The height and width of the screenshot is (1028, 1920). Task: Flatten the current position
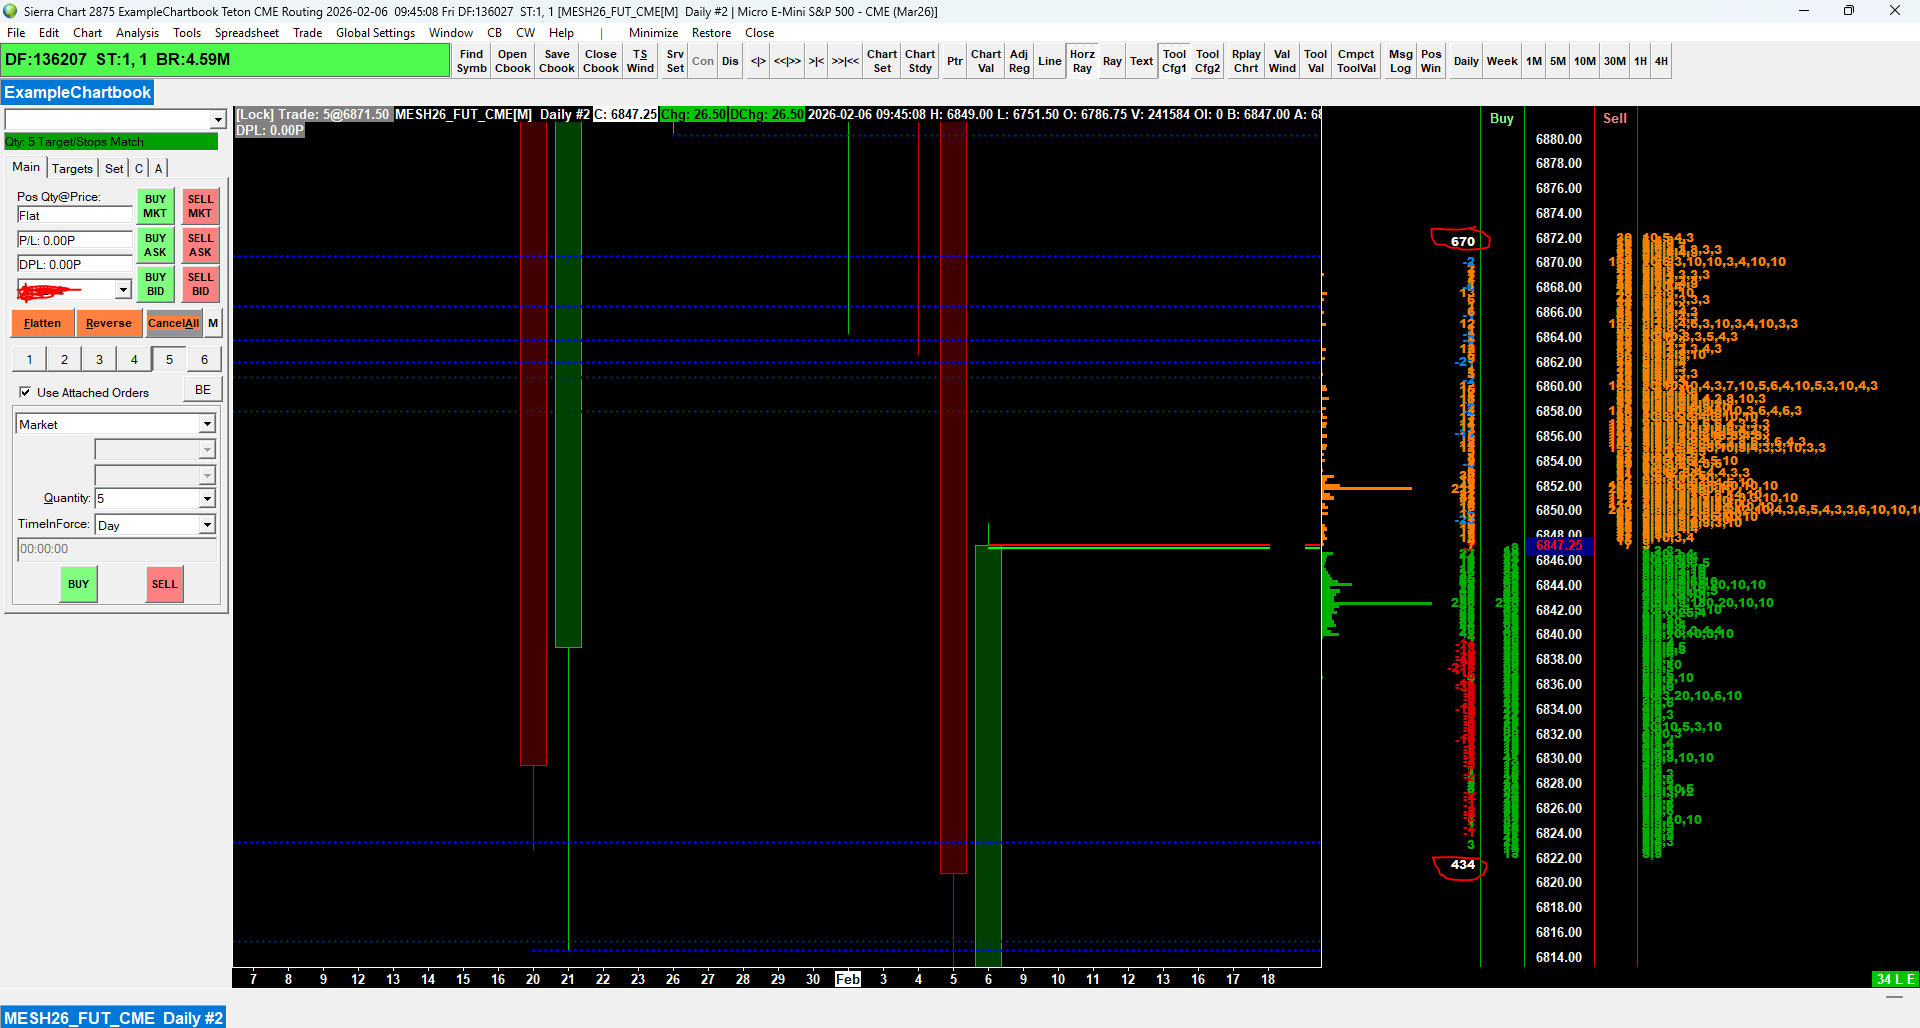(x=42, y=323)
